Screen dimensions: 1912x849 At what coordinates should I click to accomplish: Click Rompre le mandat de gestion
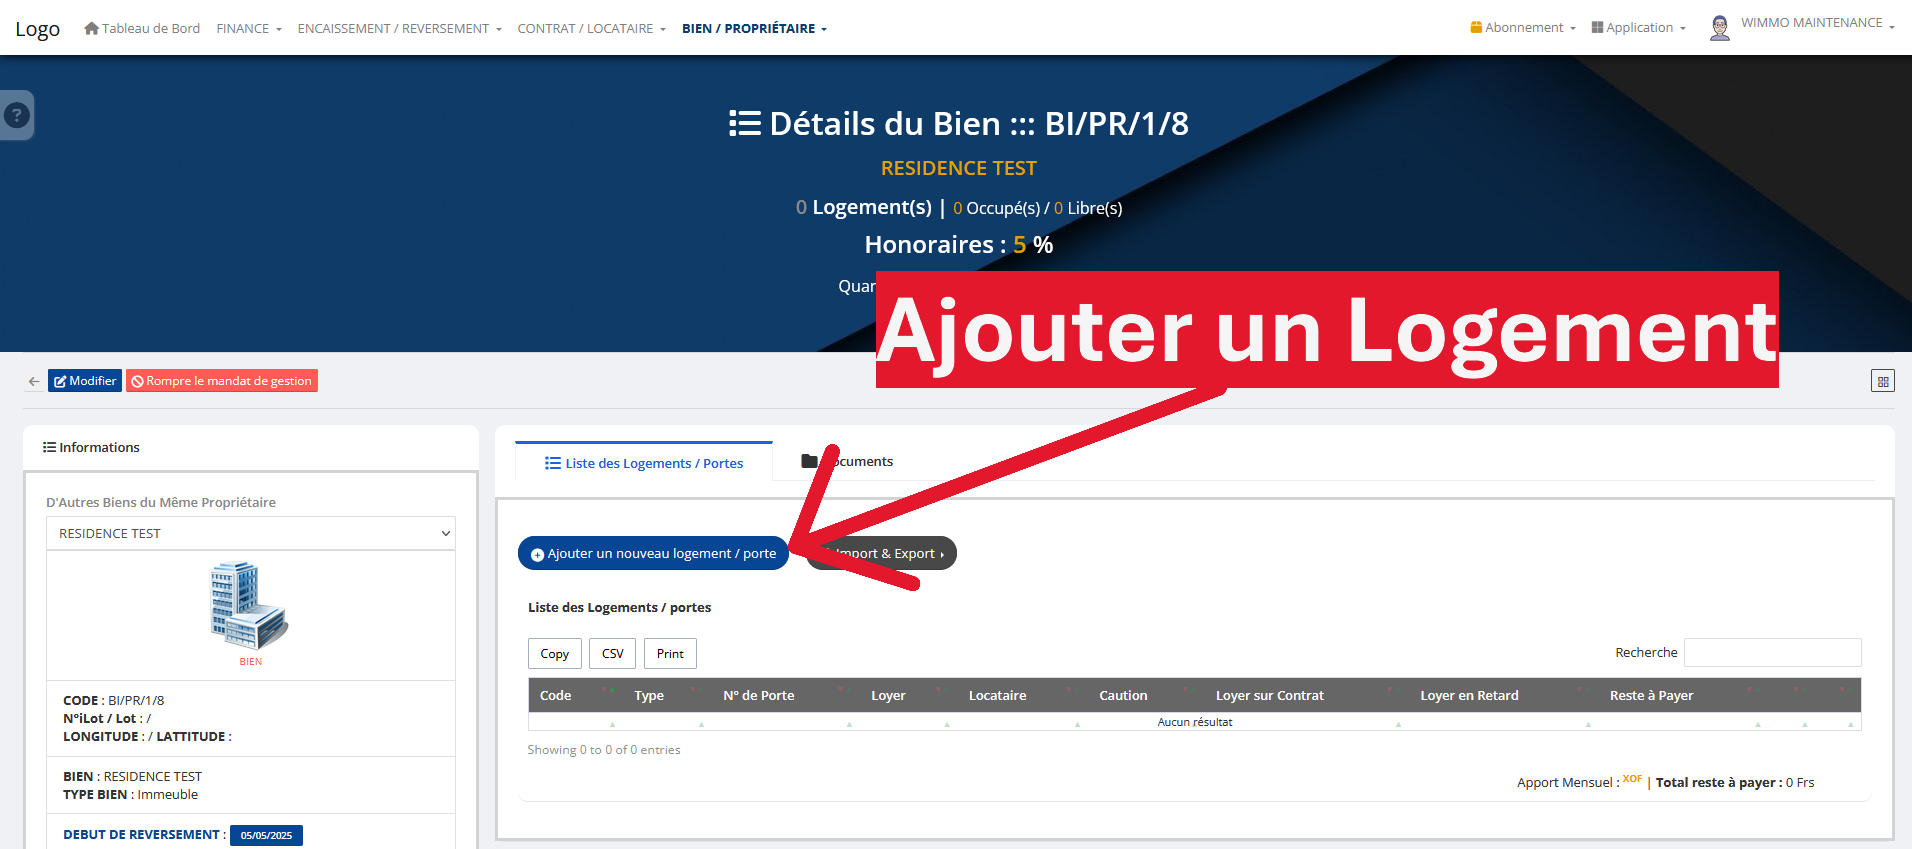click(222, 381)
